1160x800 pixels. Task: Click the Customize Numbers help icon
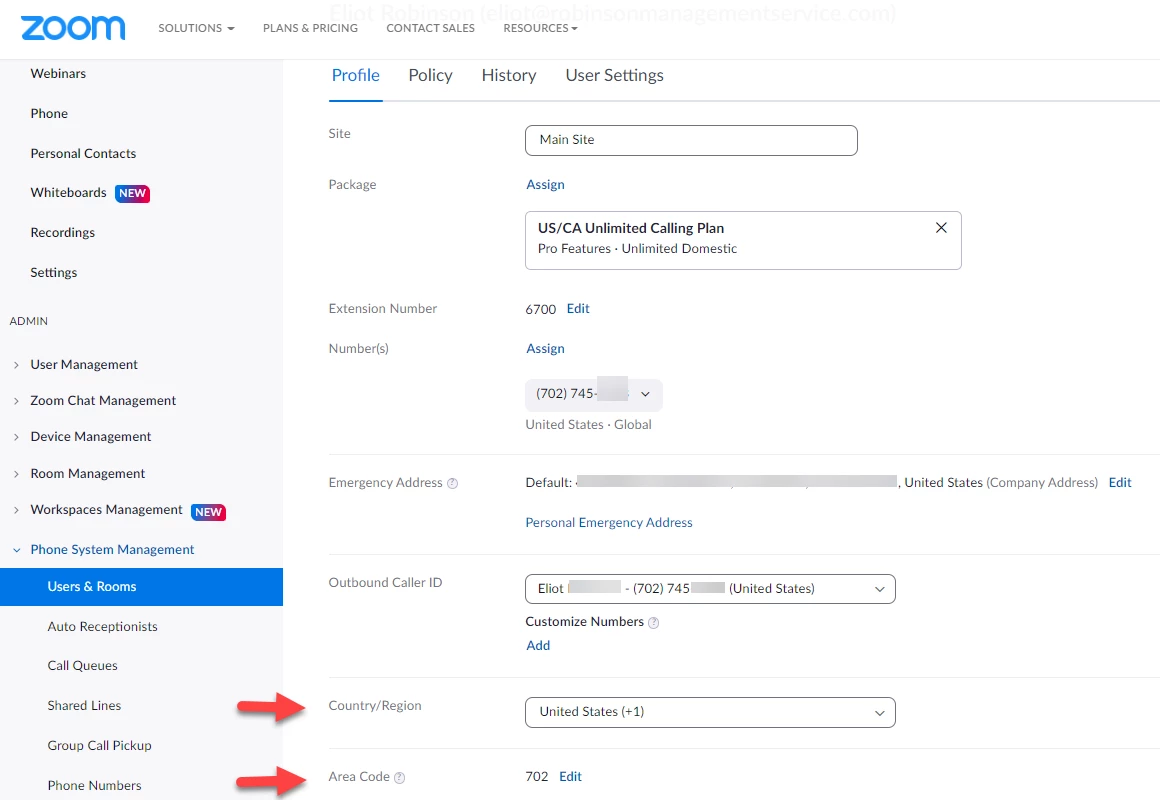point(653,623)
